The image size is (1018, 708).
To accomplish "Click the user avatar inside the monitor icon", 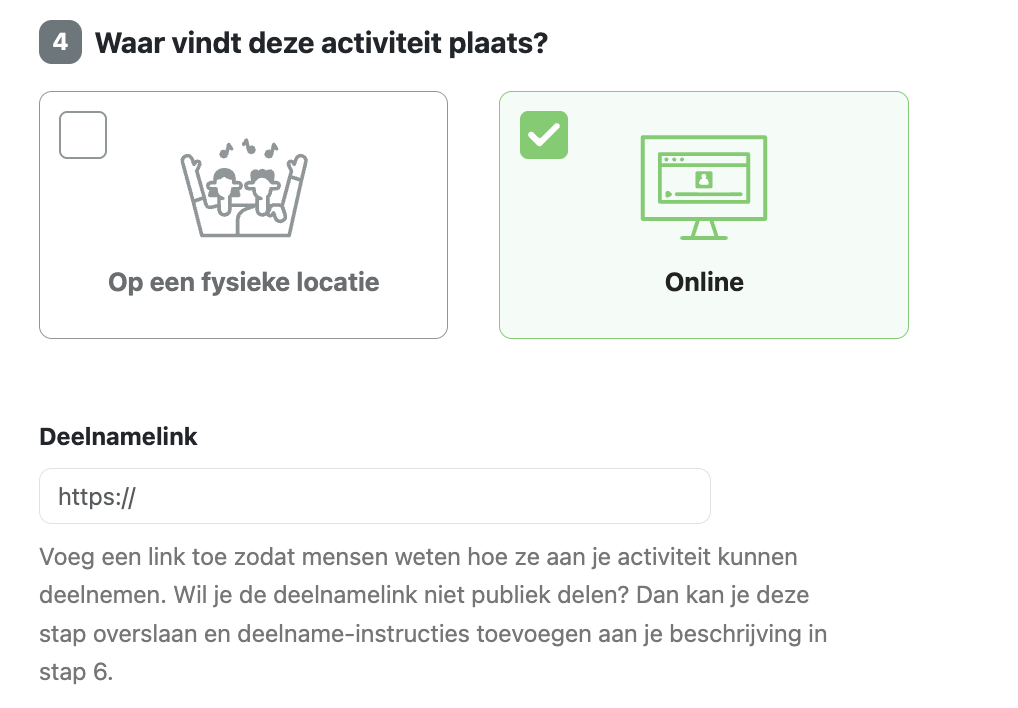I will pos(704,179).
